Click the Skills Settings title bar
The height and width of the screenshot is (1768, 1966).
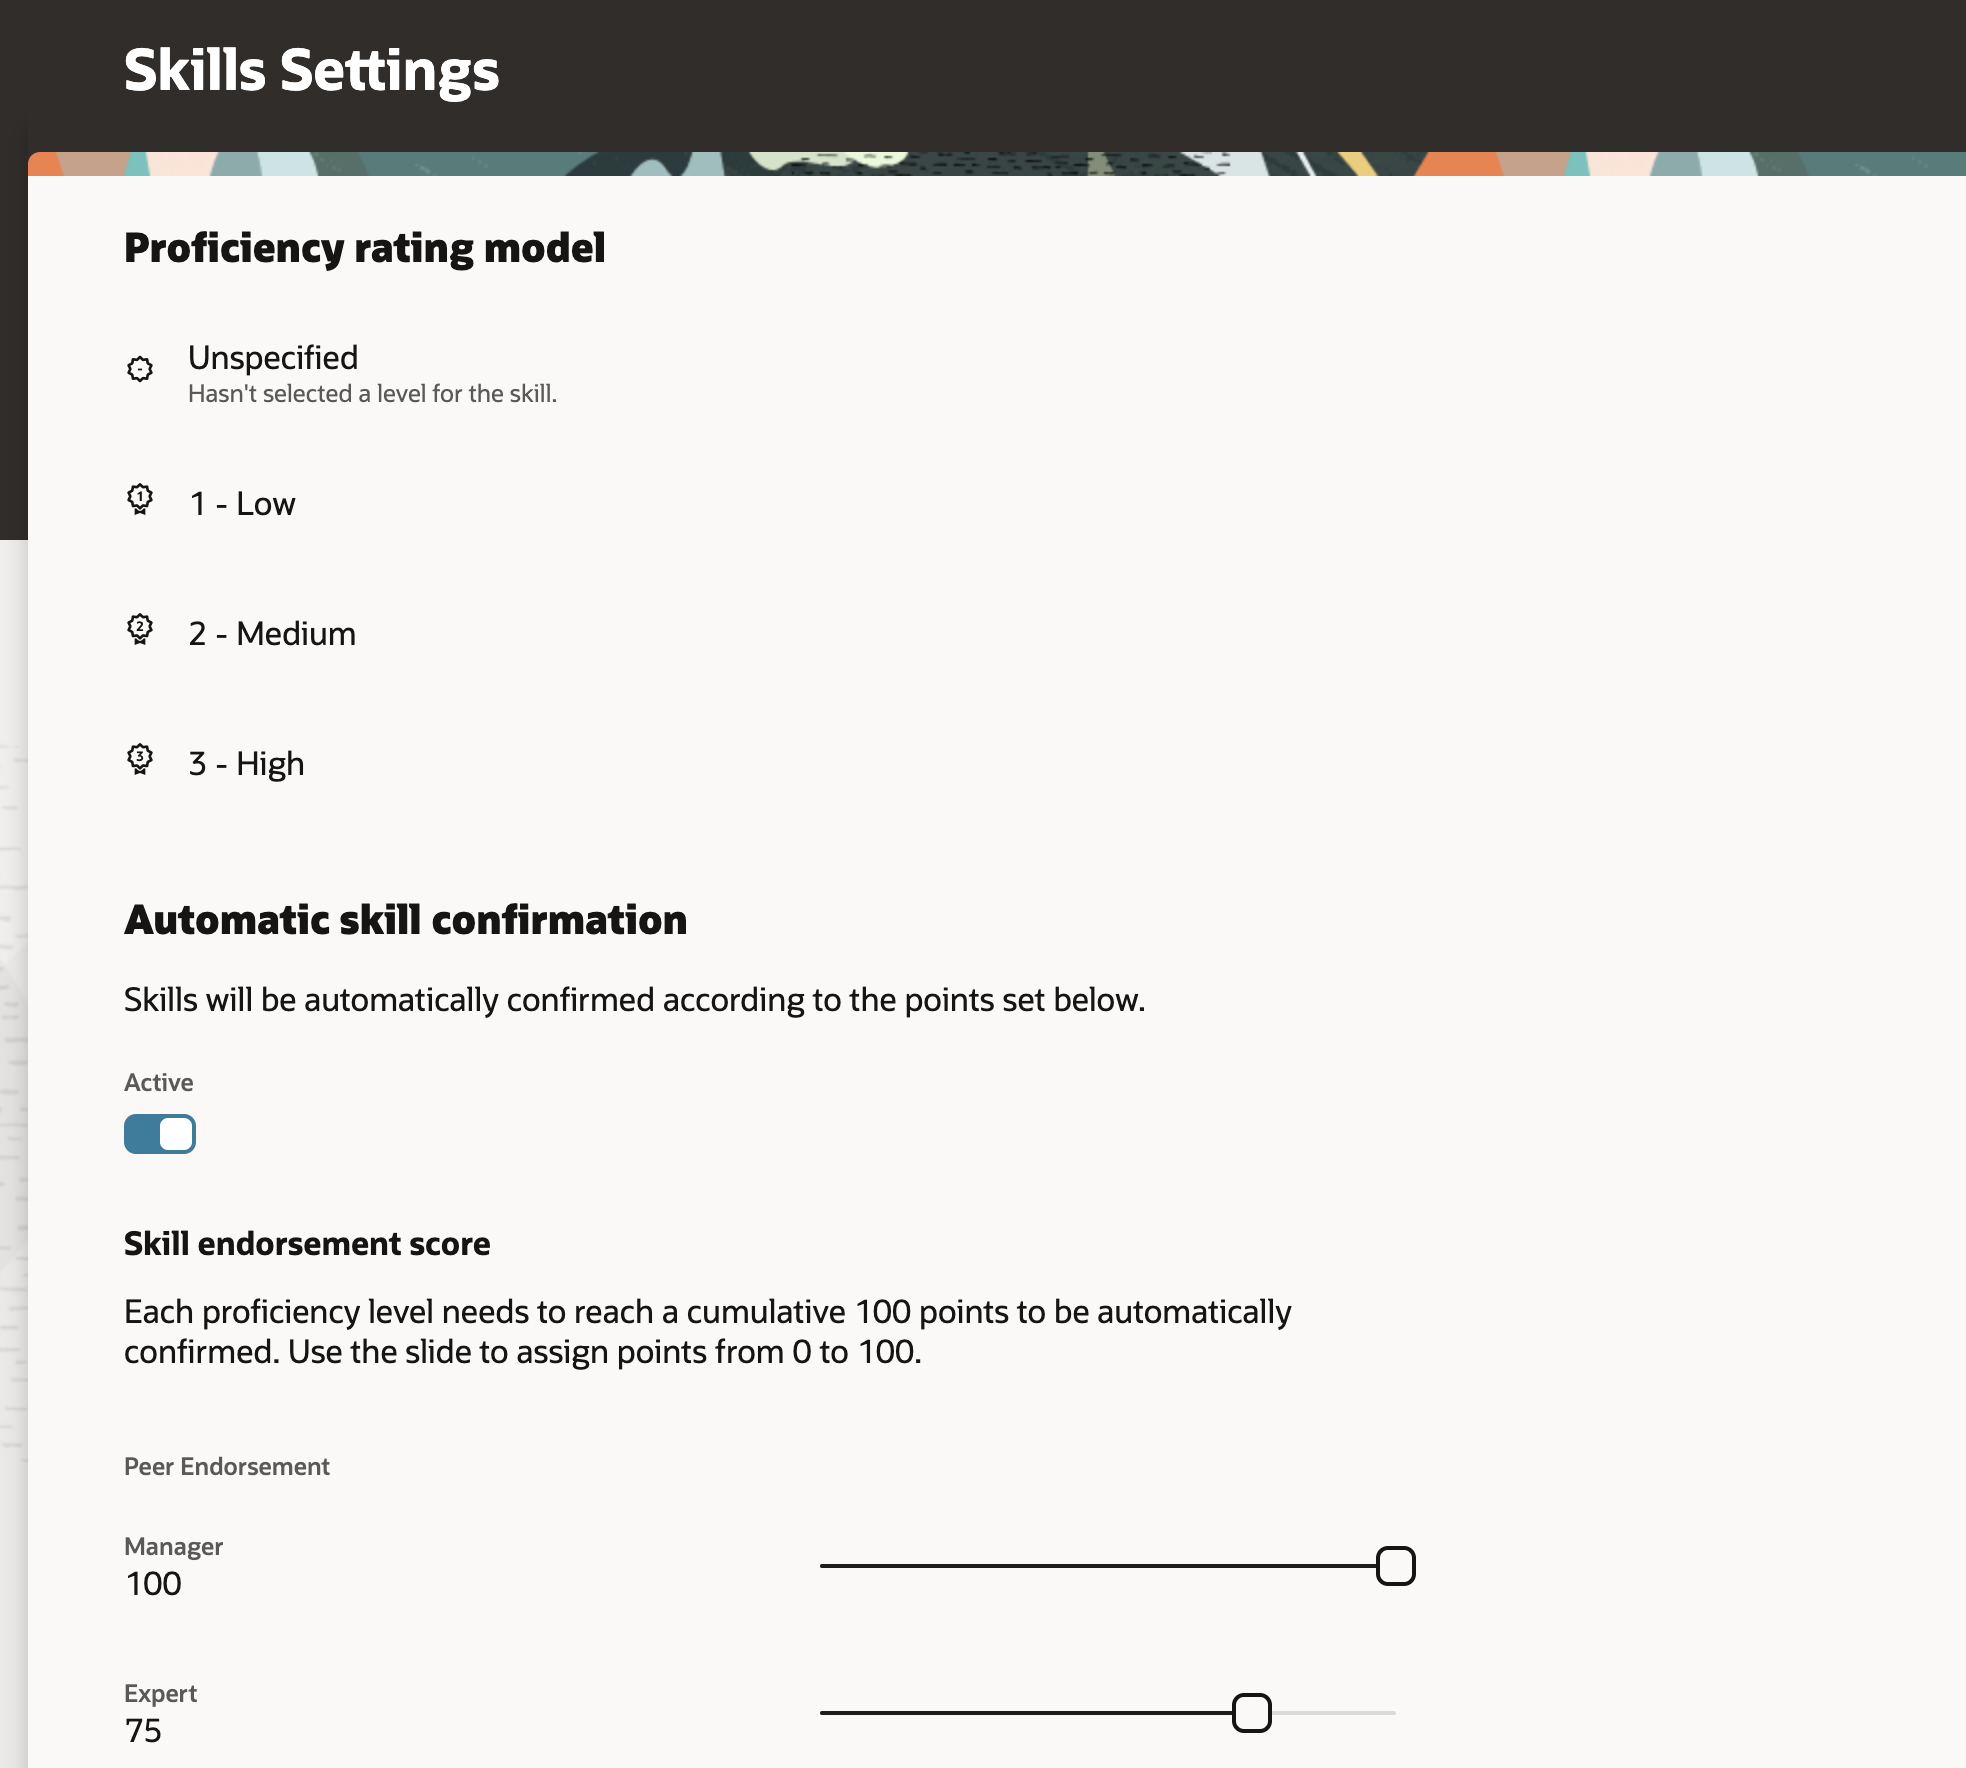[312, 69]
